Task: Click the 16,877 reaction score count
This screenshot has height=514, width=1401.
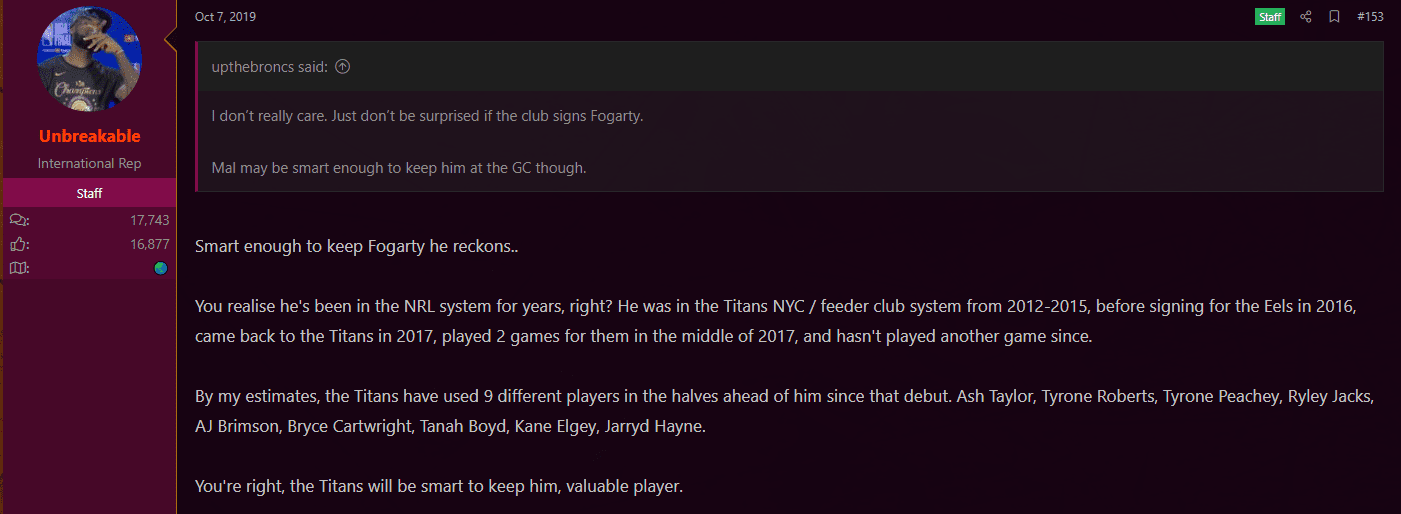Action: (x=149, y=244)
